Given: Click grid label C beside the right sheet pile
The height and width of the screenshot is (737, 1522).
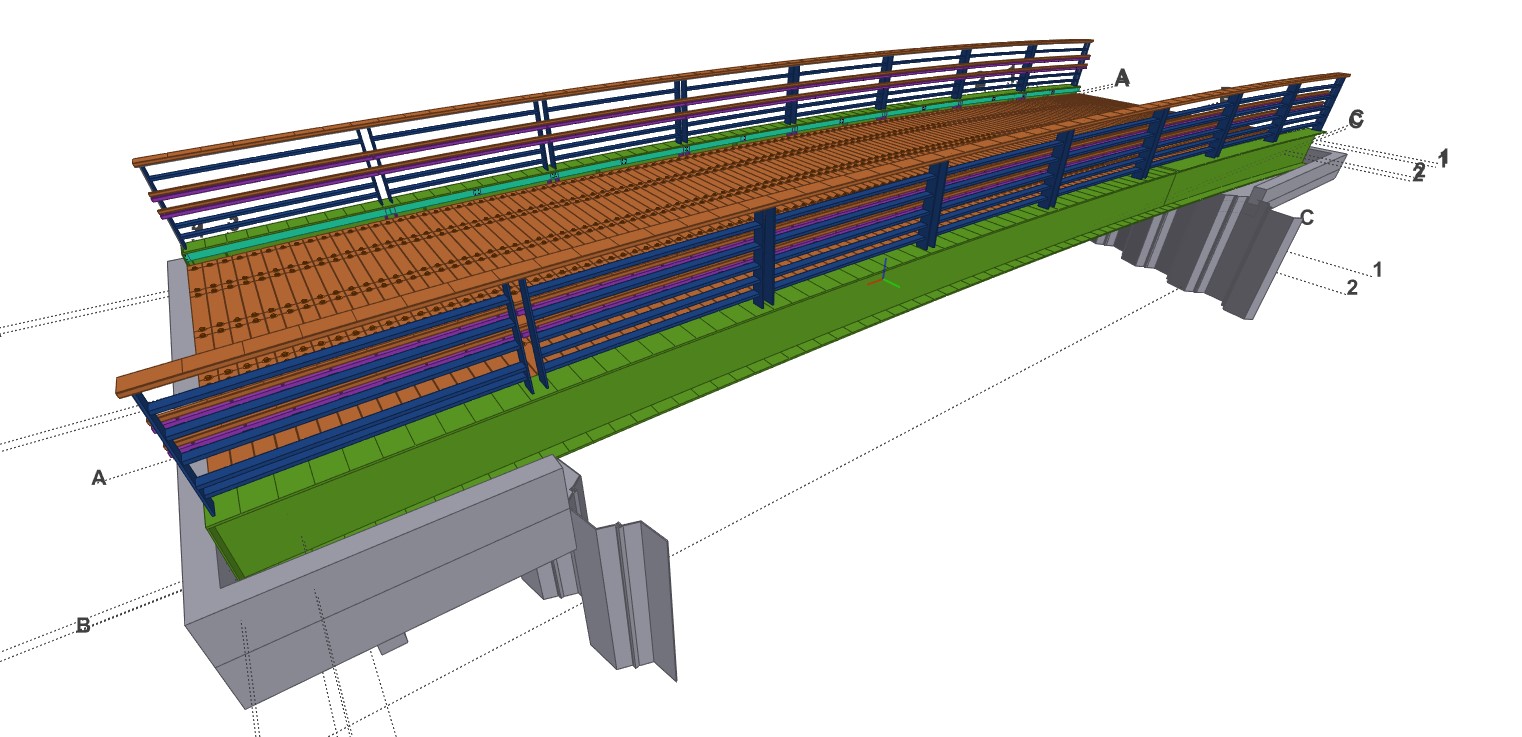Looking at the screenshot, I should click(x=1307, y=217).
